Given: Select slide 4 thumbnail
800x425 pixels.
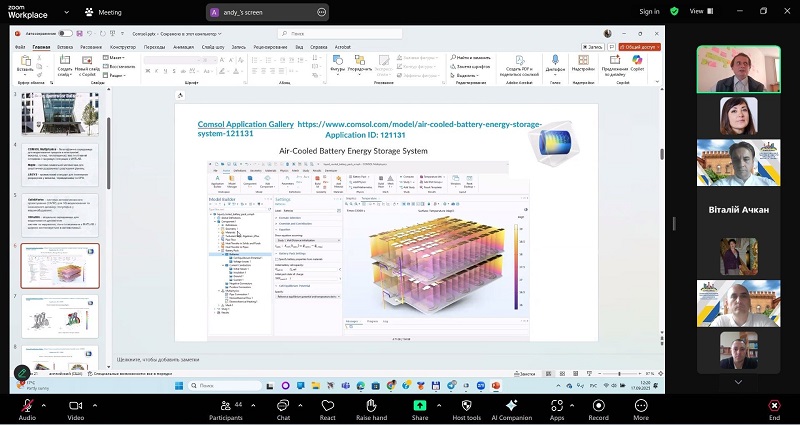Looking at the screenshot, I should 60,165.
